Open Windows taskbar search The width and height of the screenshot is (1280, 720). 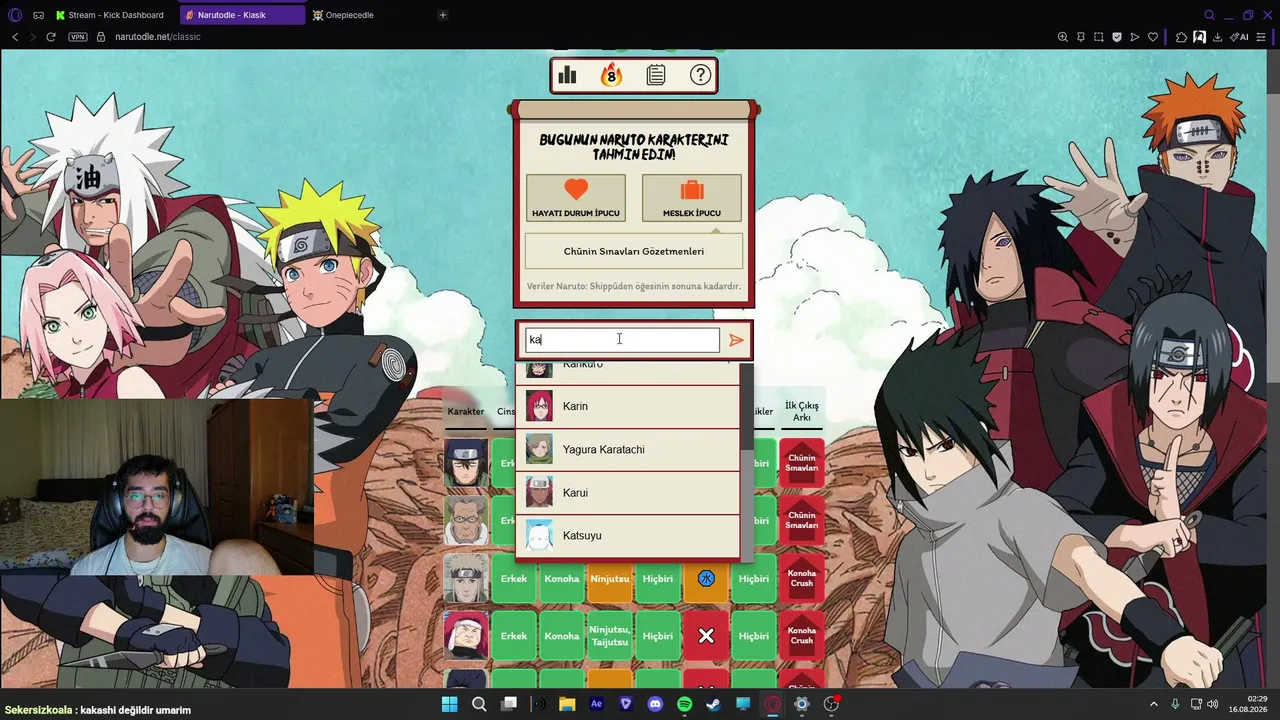479,704
